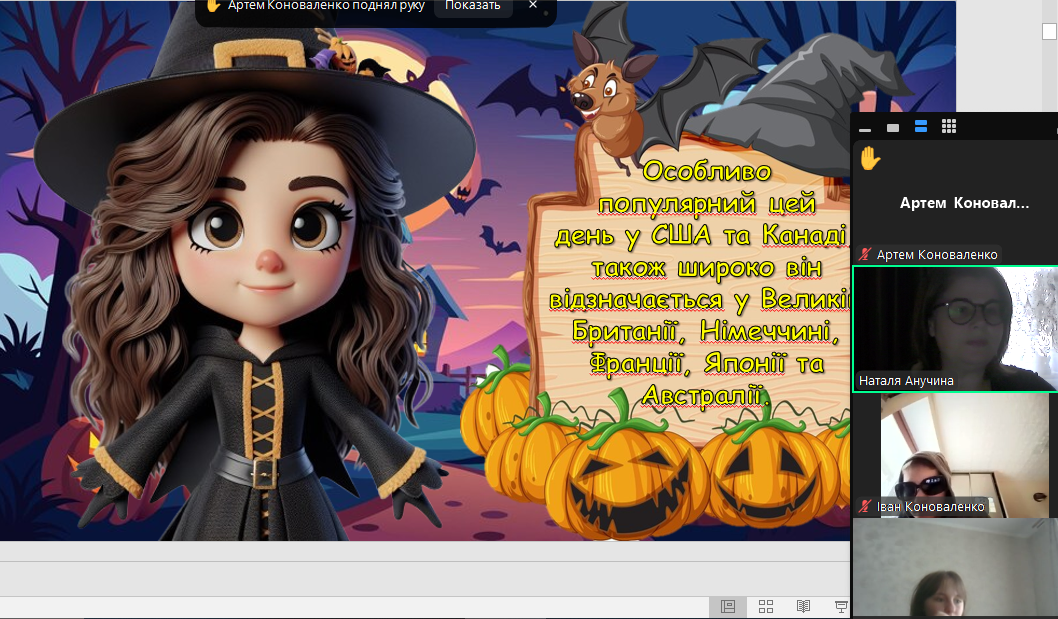Viewport: 1058px width, 619px height.
Task: Click the word відзначається on the slide
Action: click(636, 299)
